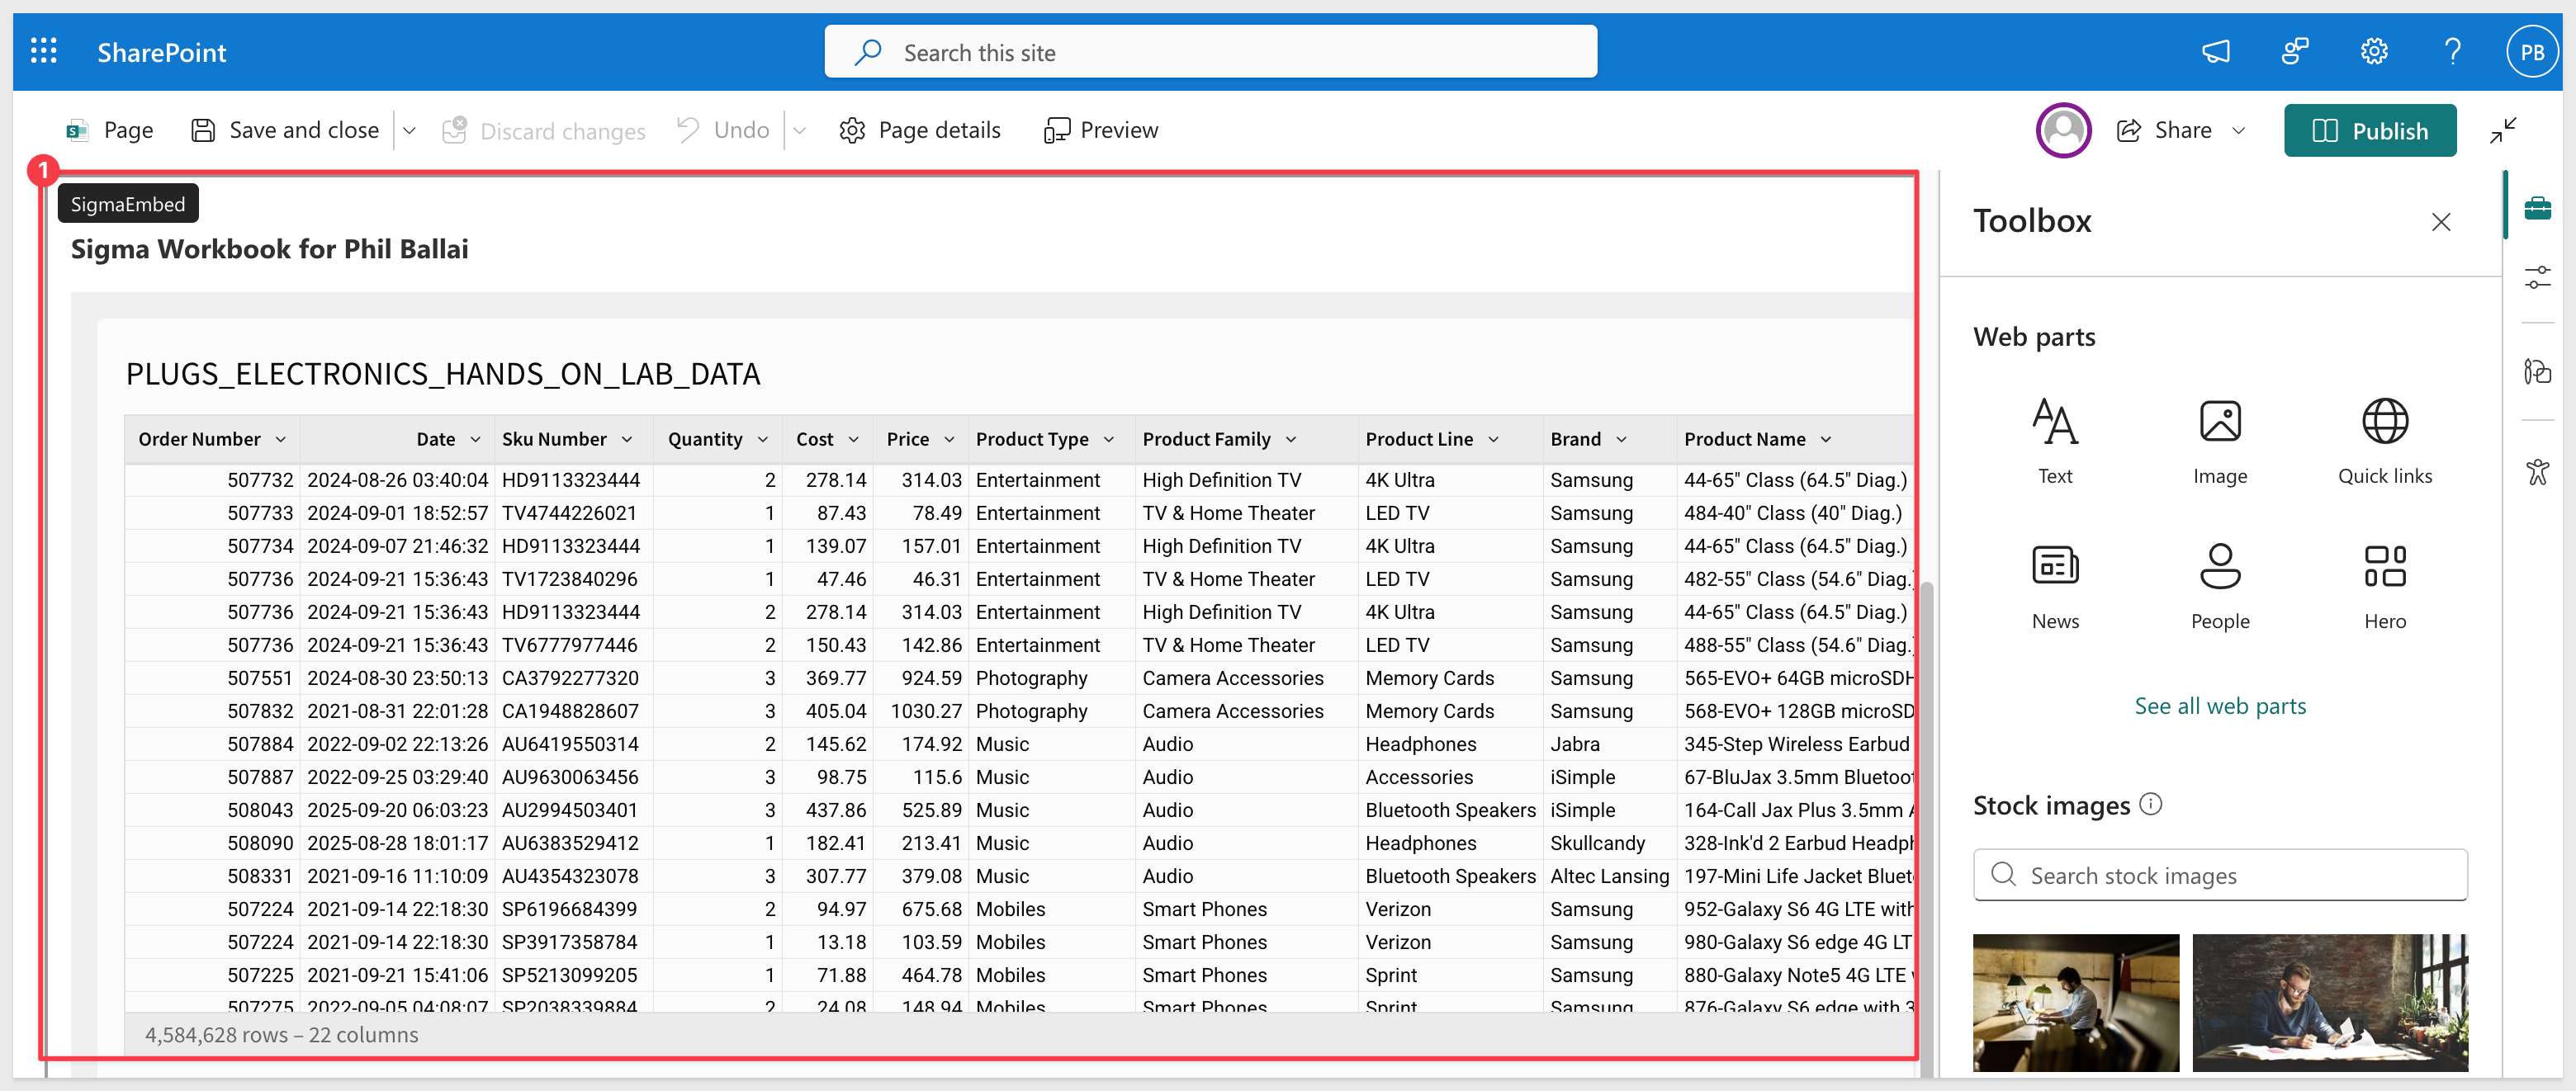The image size is (2576, 1091).
Task: Select the Toolbox briefcase icon in right rail
Action: 2537,209
